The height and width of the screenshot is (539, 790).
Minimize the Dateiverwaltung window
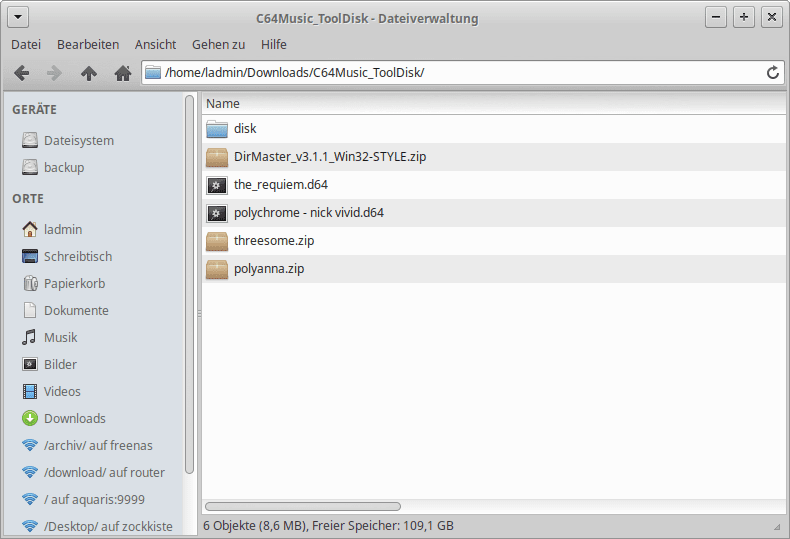(x=715, y=18)
